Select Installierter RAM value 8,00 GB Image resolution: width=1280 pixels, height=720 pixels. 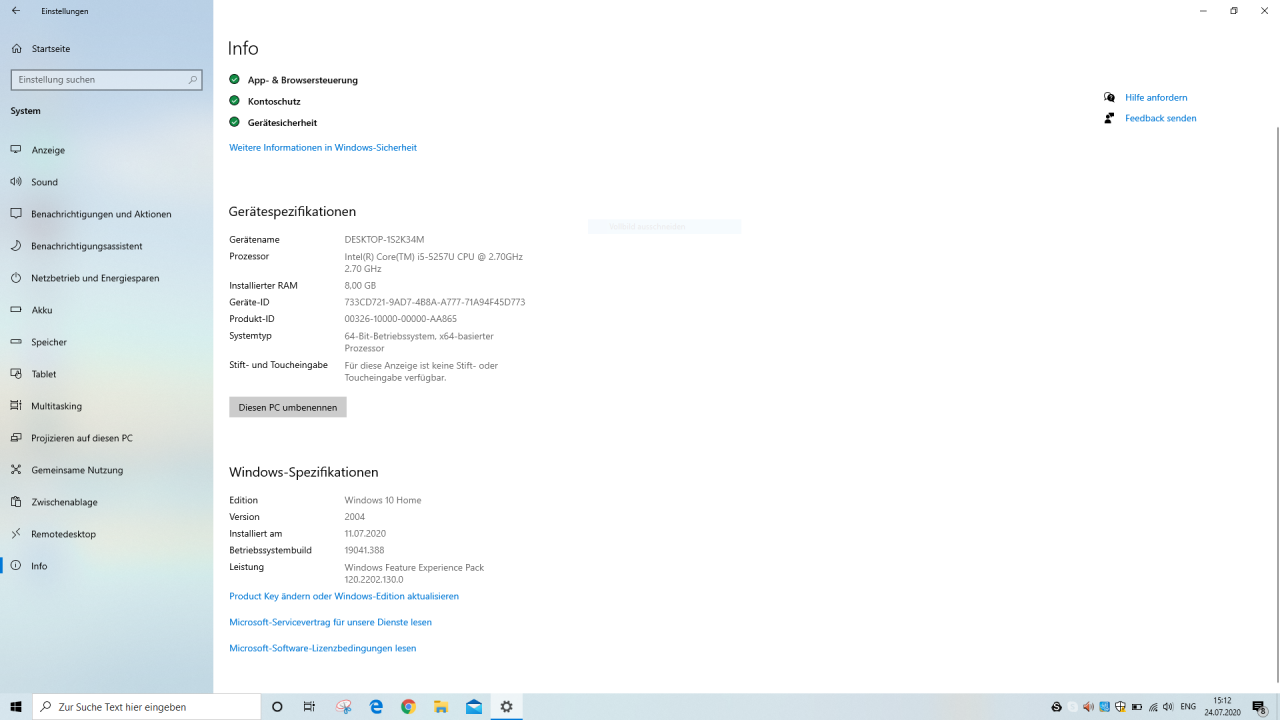[360, 286]
